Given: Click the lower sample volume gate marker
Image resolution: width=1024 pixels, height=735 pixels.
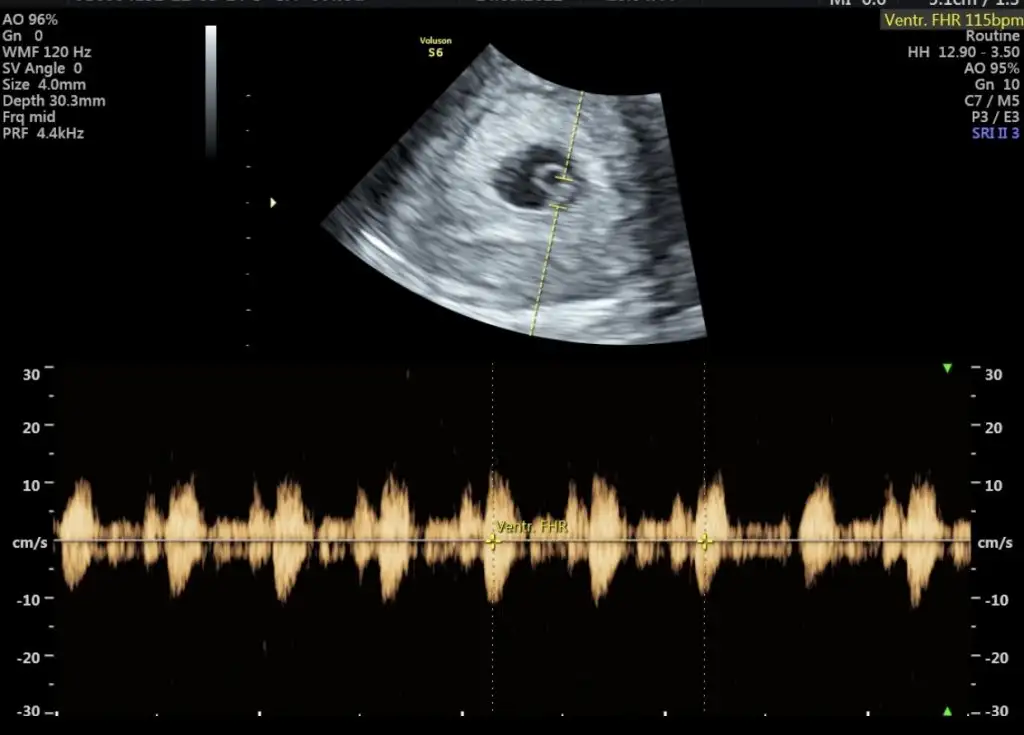Looking at the screenshot, I should pos(557,207).
